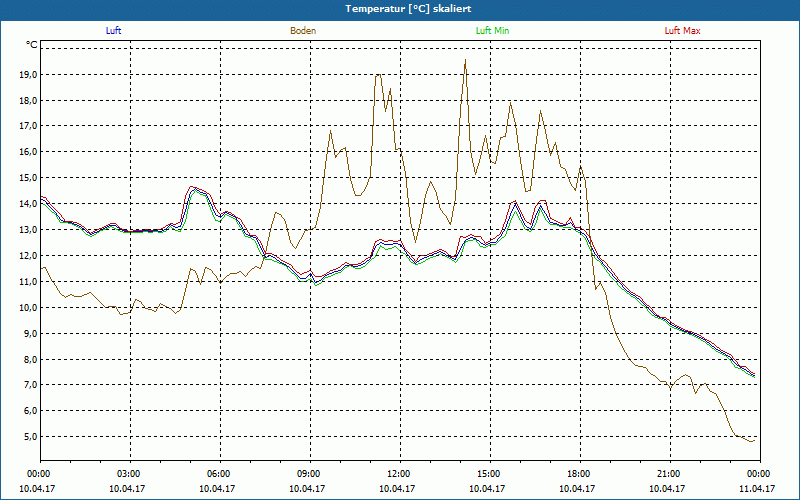The image size is (800, 500).
Task: Click the 18:00 time axis label
Action: click(x=580, y=474)
